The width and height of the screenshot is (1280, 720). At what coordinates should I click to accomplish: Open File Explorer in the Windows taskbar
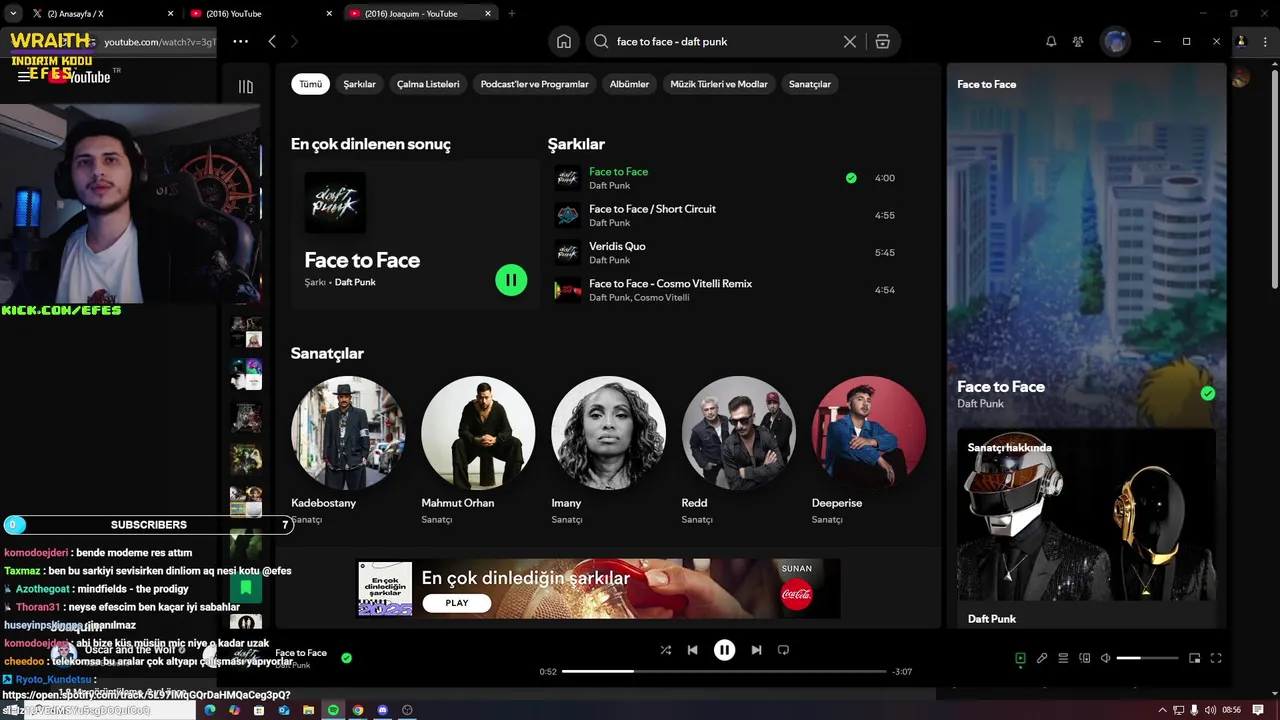[x=309, y=710]
